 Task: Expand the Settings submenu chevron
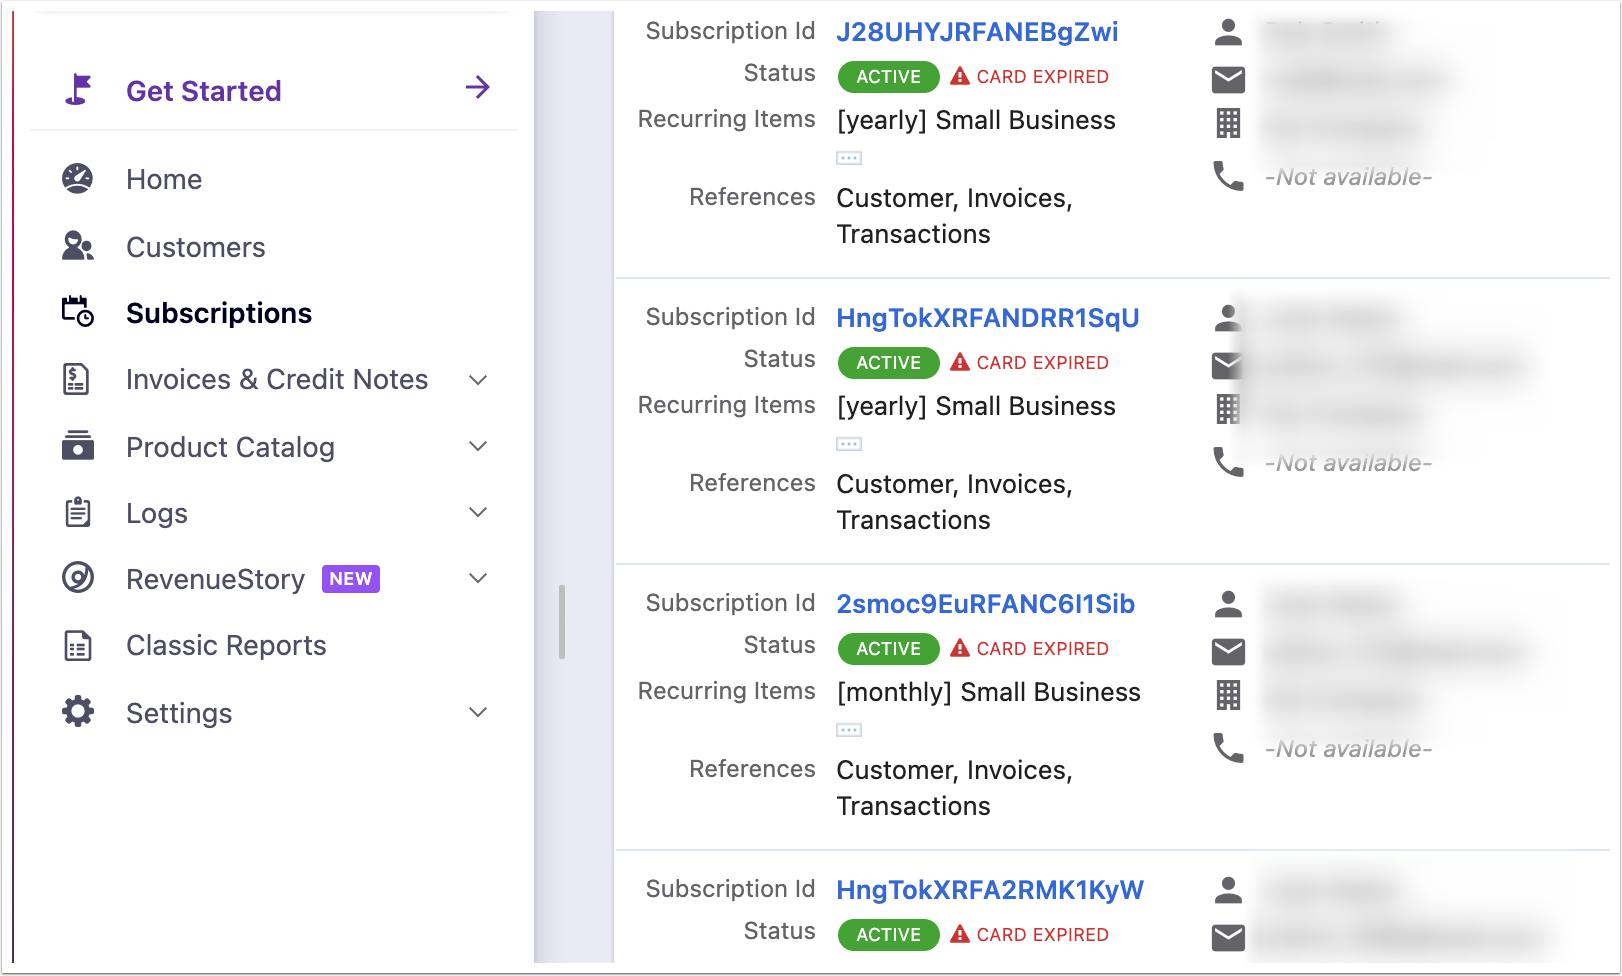tap(478, 712)
